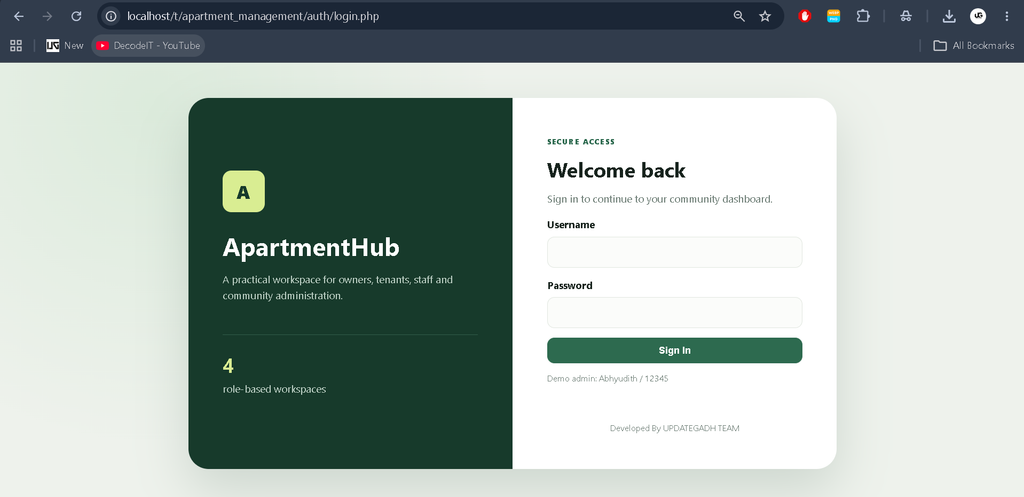Click the Sign In button
The image size is (1024, 497).
pos(675,351)
